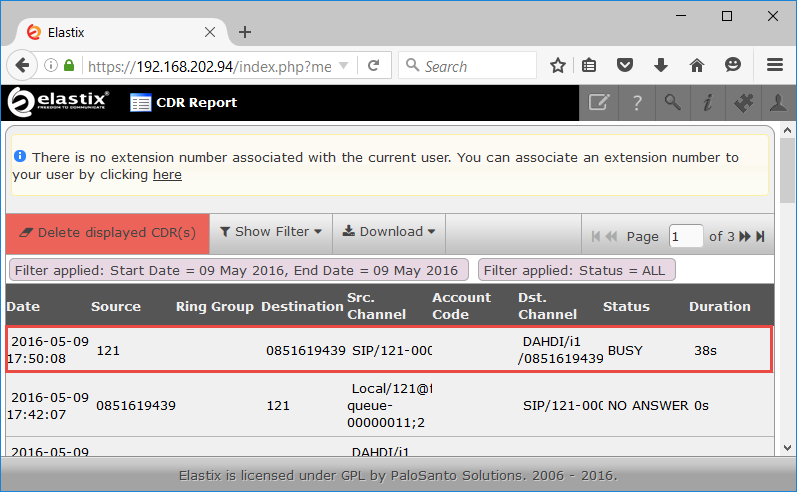The width and height of the screenshot is (797, 492).
Task: Click the CDR Report module icon
Action: pyautogui.click(x=140, y=103)
